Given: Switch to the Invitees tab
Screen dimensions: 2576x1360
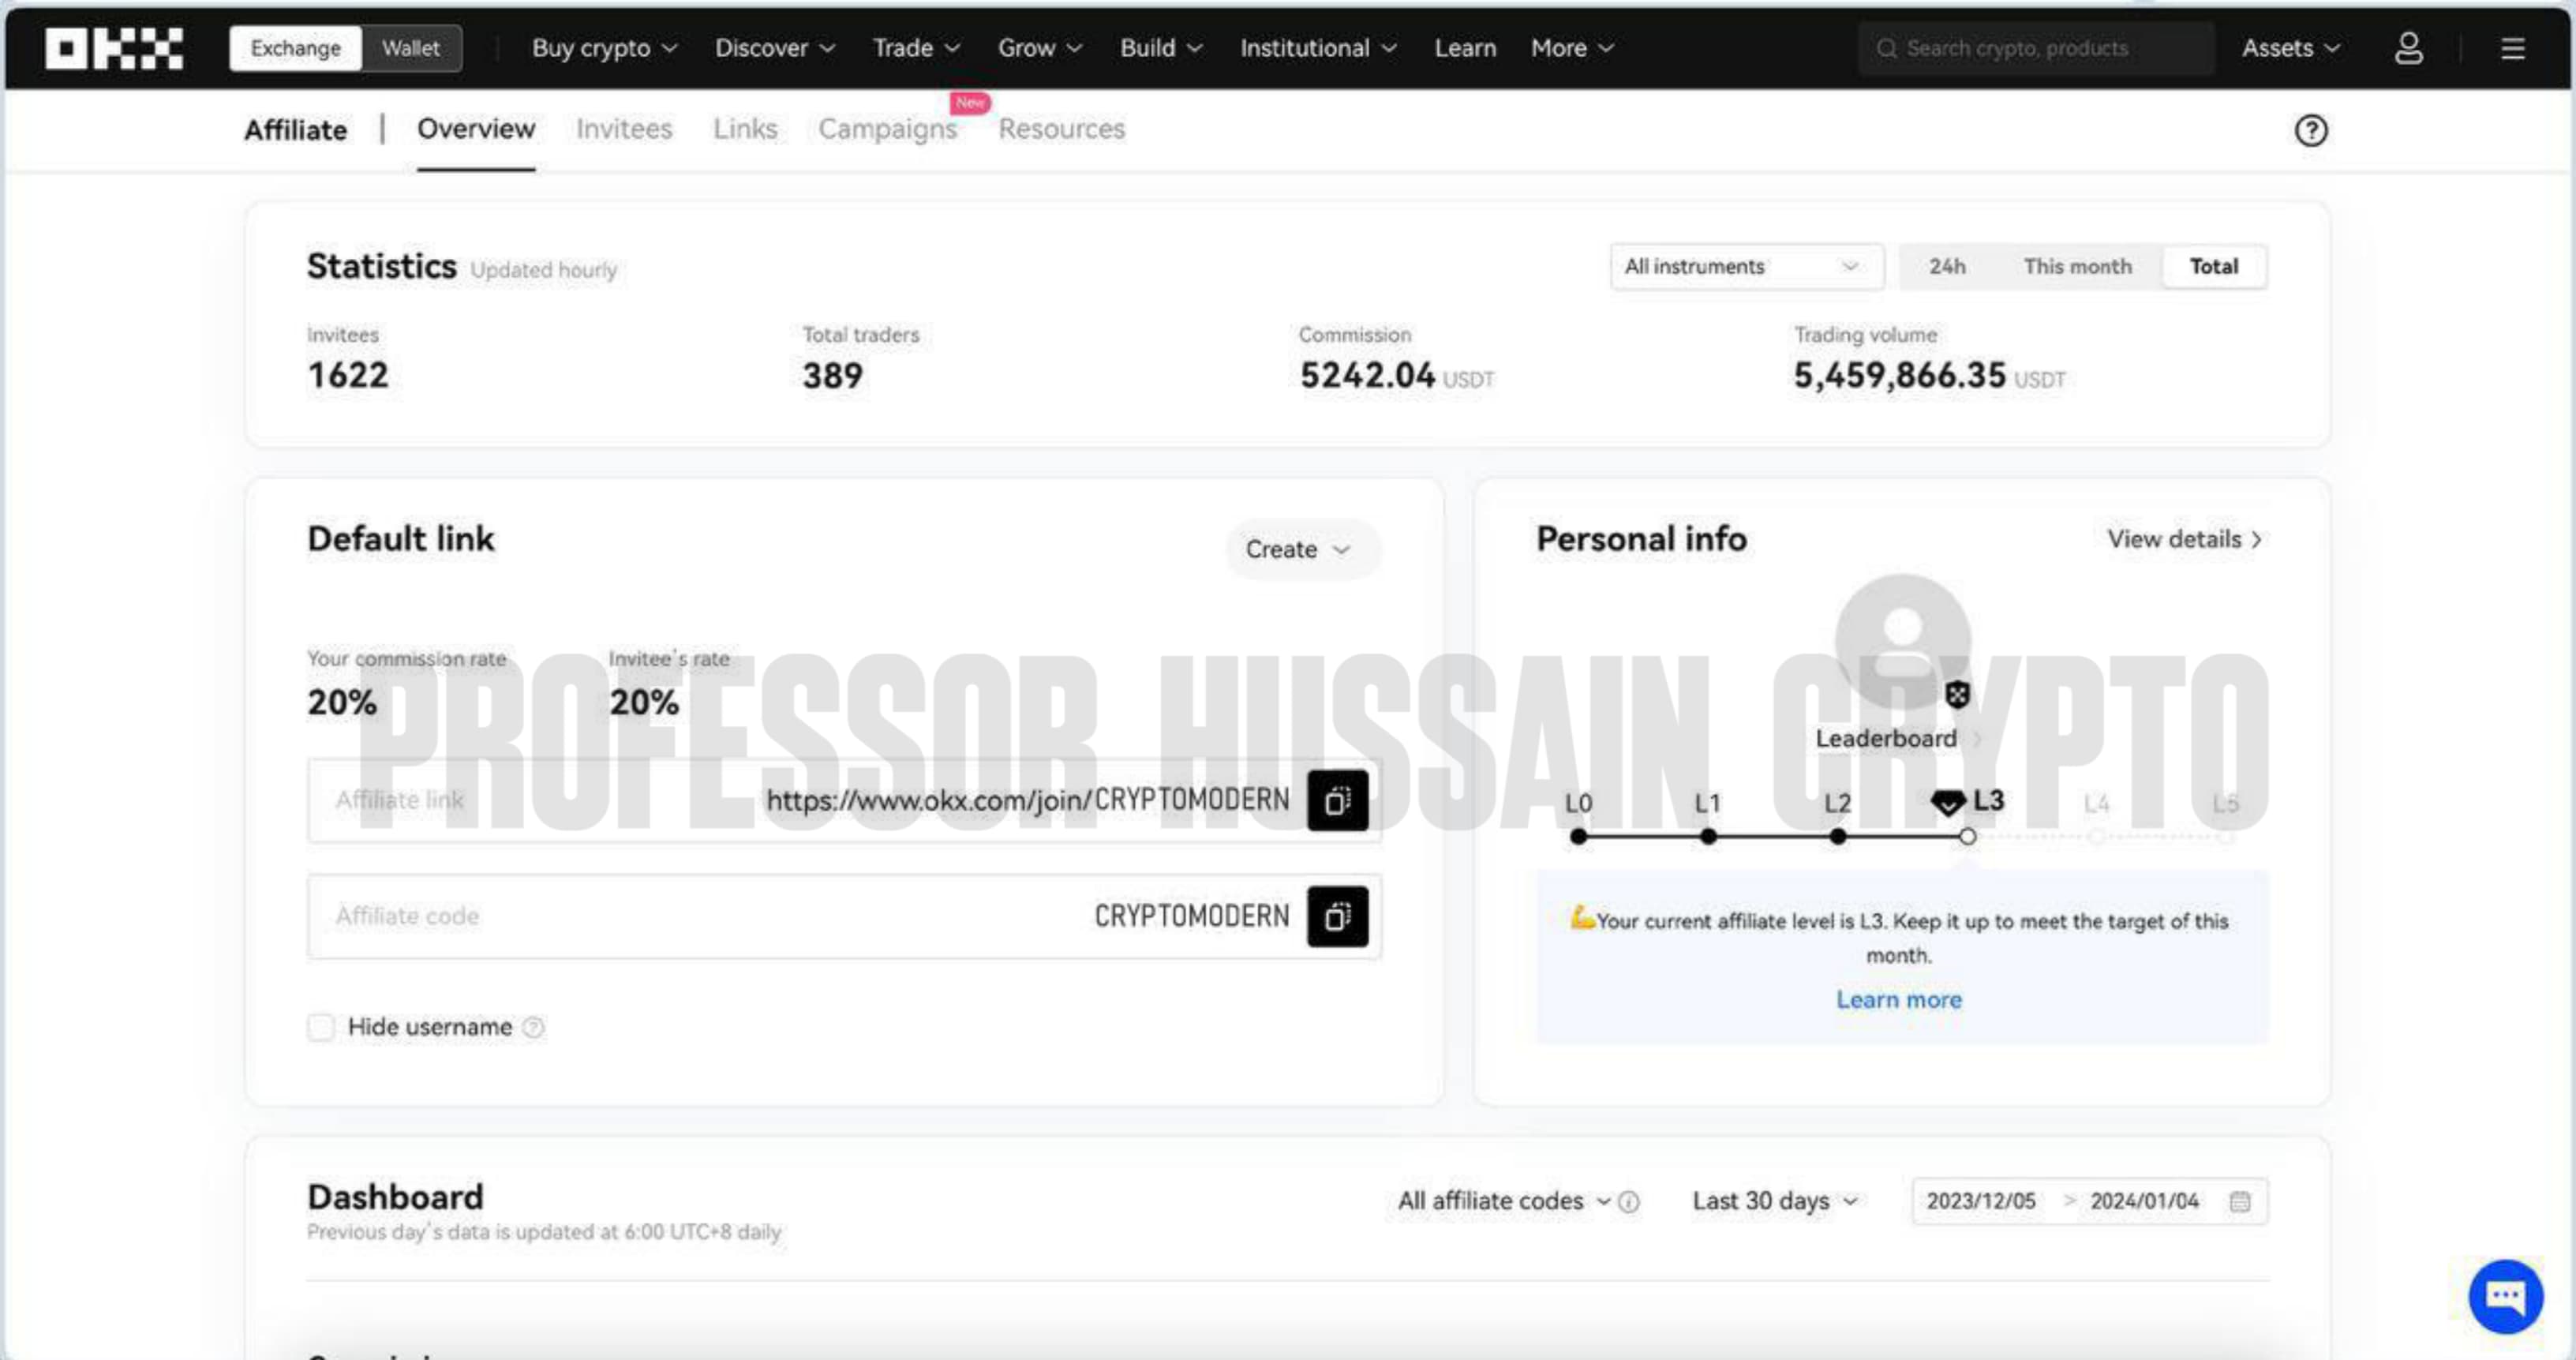Looking at the screenshot, I should (x=623, y=129).
